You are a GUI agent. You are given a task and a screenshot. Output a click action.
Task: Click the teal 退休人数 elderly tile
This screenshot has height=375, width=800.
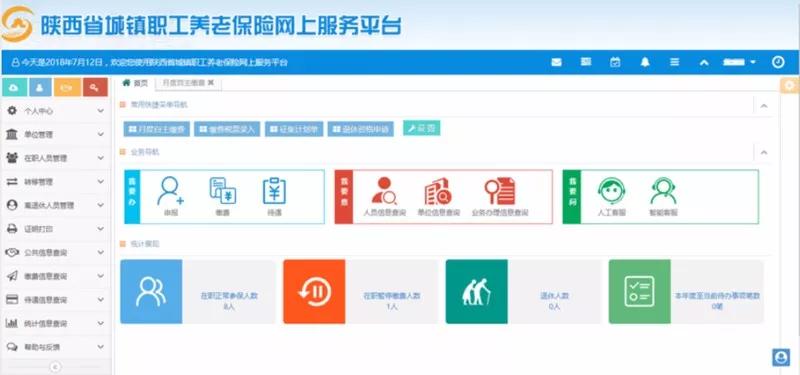click(x=523, y=292)
